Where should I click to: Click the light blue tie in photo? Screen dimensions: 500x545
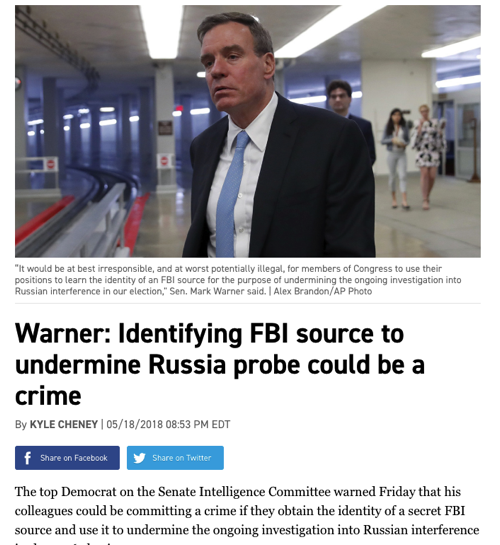tap(231, 195)
